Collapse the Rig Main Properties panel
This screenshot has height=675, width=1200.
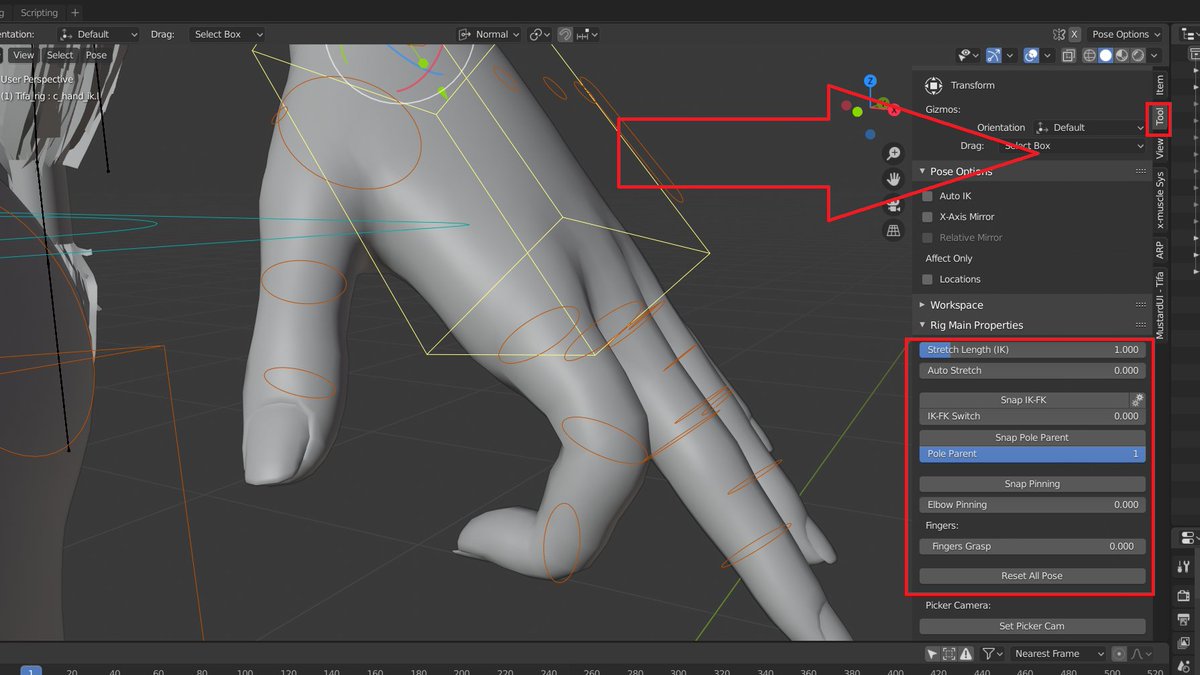(922, 325)
